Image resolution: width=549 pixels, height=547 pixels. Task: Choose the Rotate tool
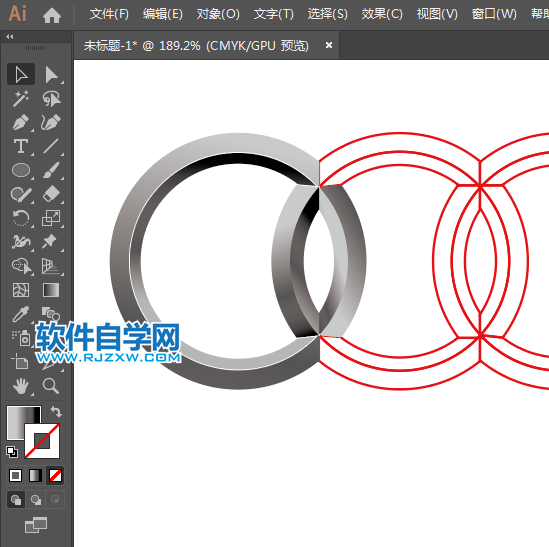21,218
